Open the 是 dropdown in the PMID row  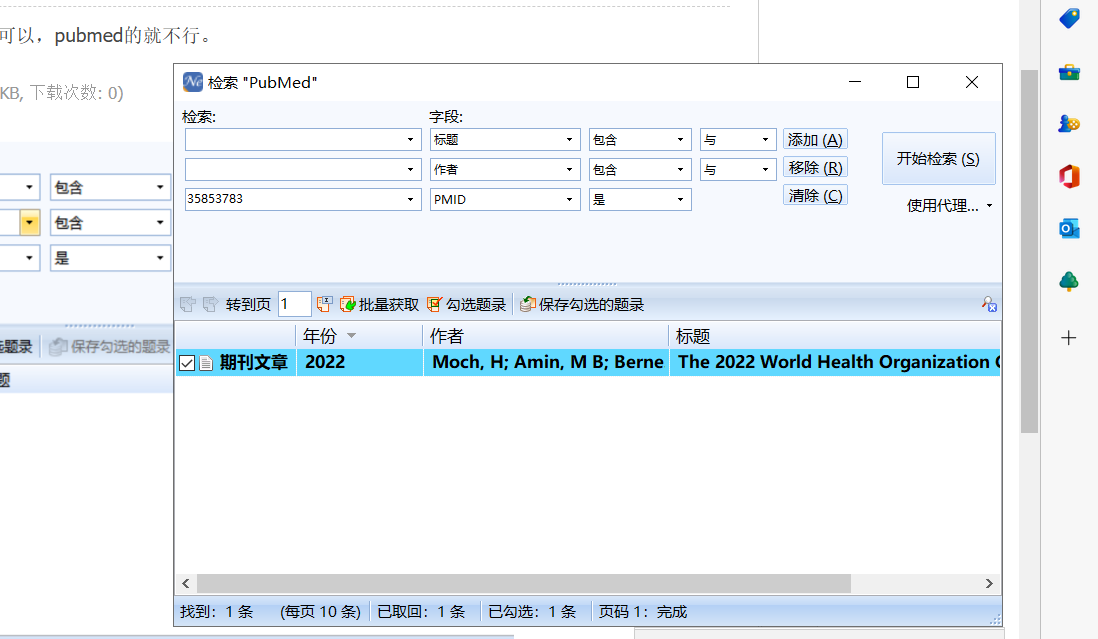click(x=680, y=199)
